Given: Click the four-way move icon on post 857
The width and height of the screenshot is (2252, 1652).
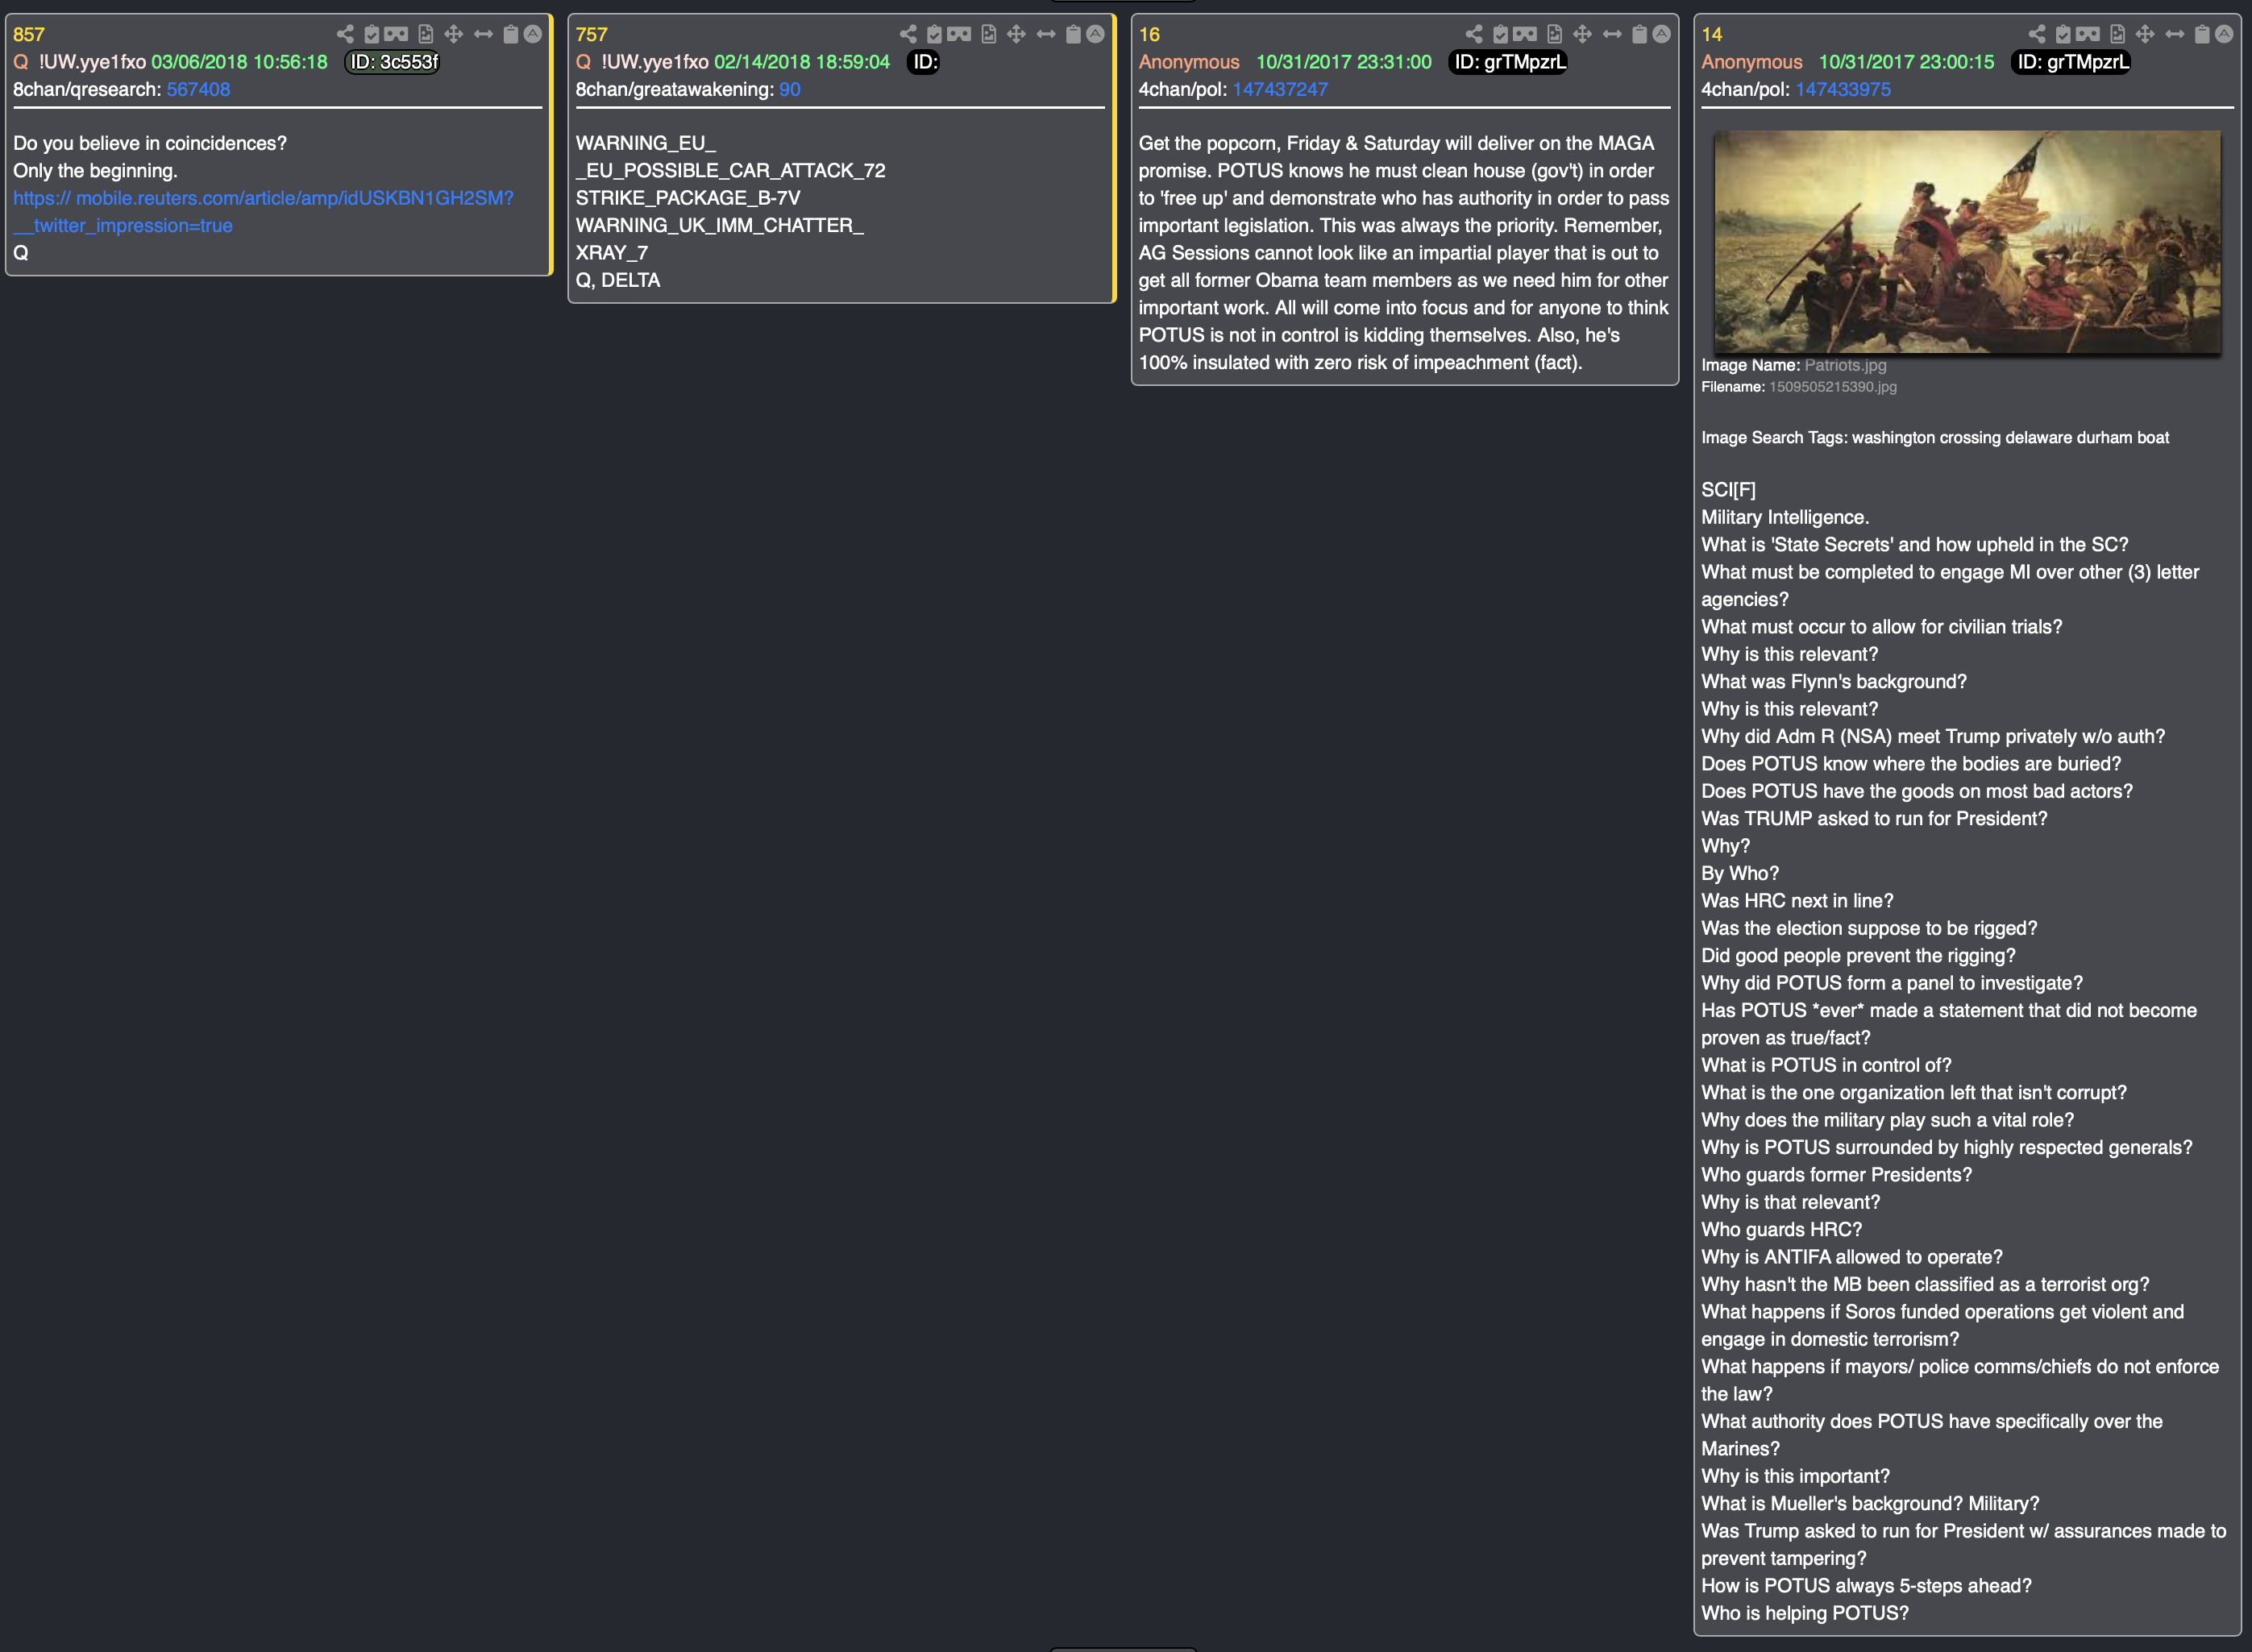Looking at the screenshot, I should pos(454,34).
